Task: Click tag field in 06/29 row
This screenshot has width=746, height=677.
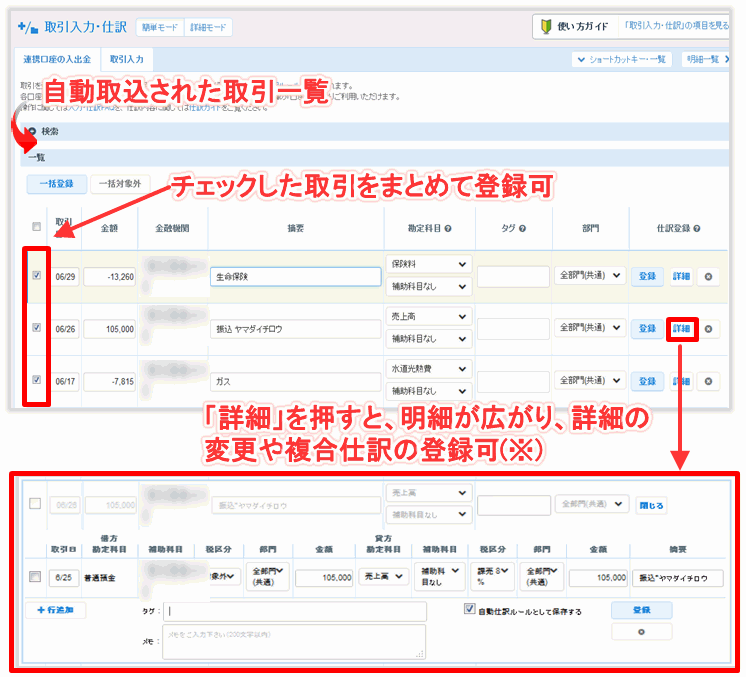Action: pos(513,277)
